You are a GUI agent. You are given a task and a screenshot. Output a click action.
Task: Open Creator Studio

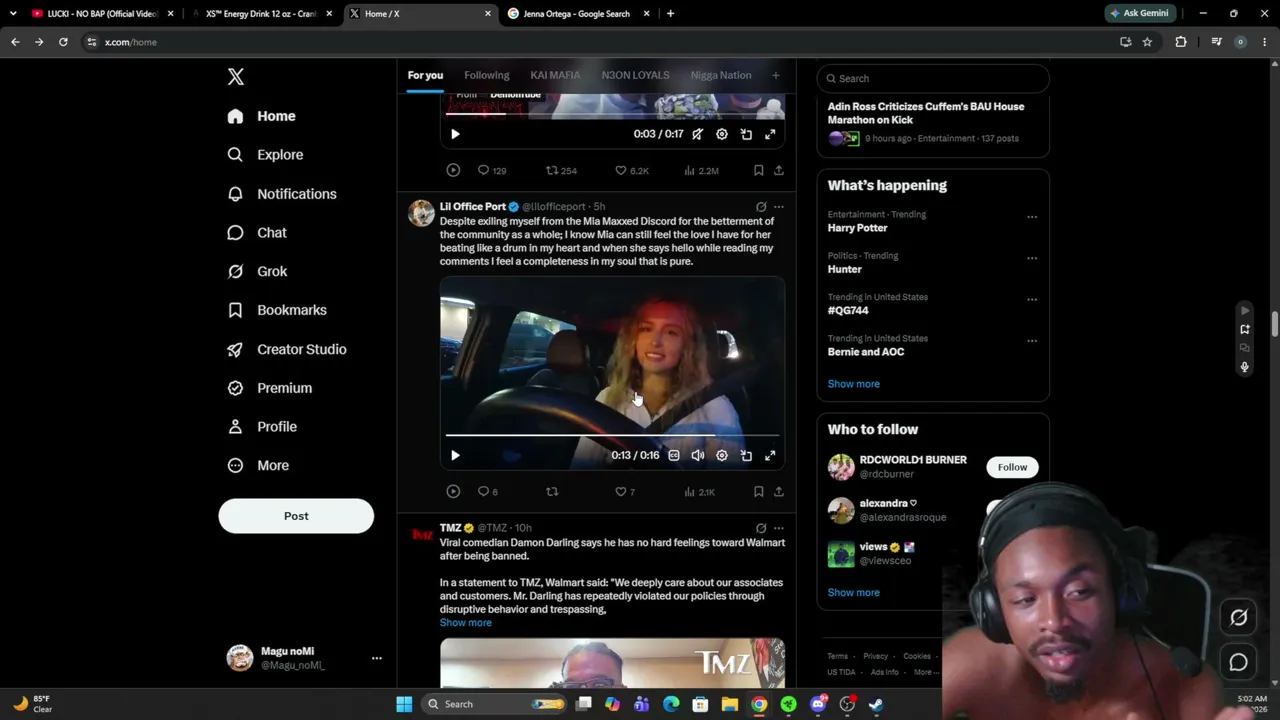pyautogui.click(x=287, y=349)
